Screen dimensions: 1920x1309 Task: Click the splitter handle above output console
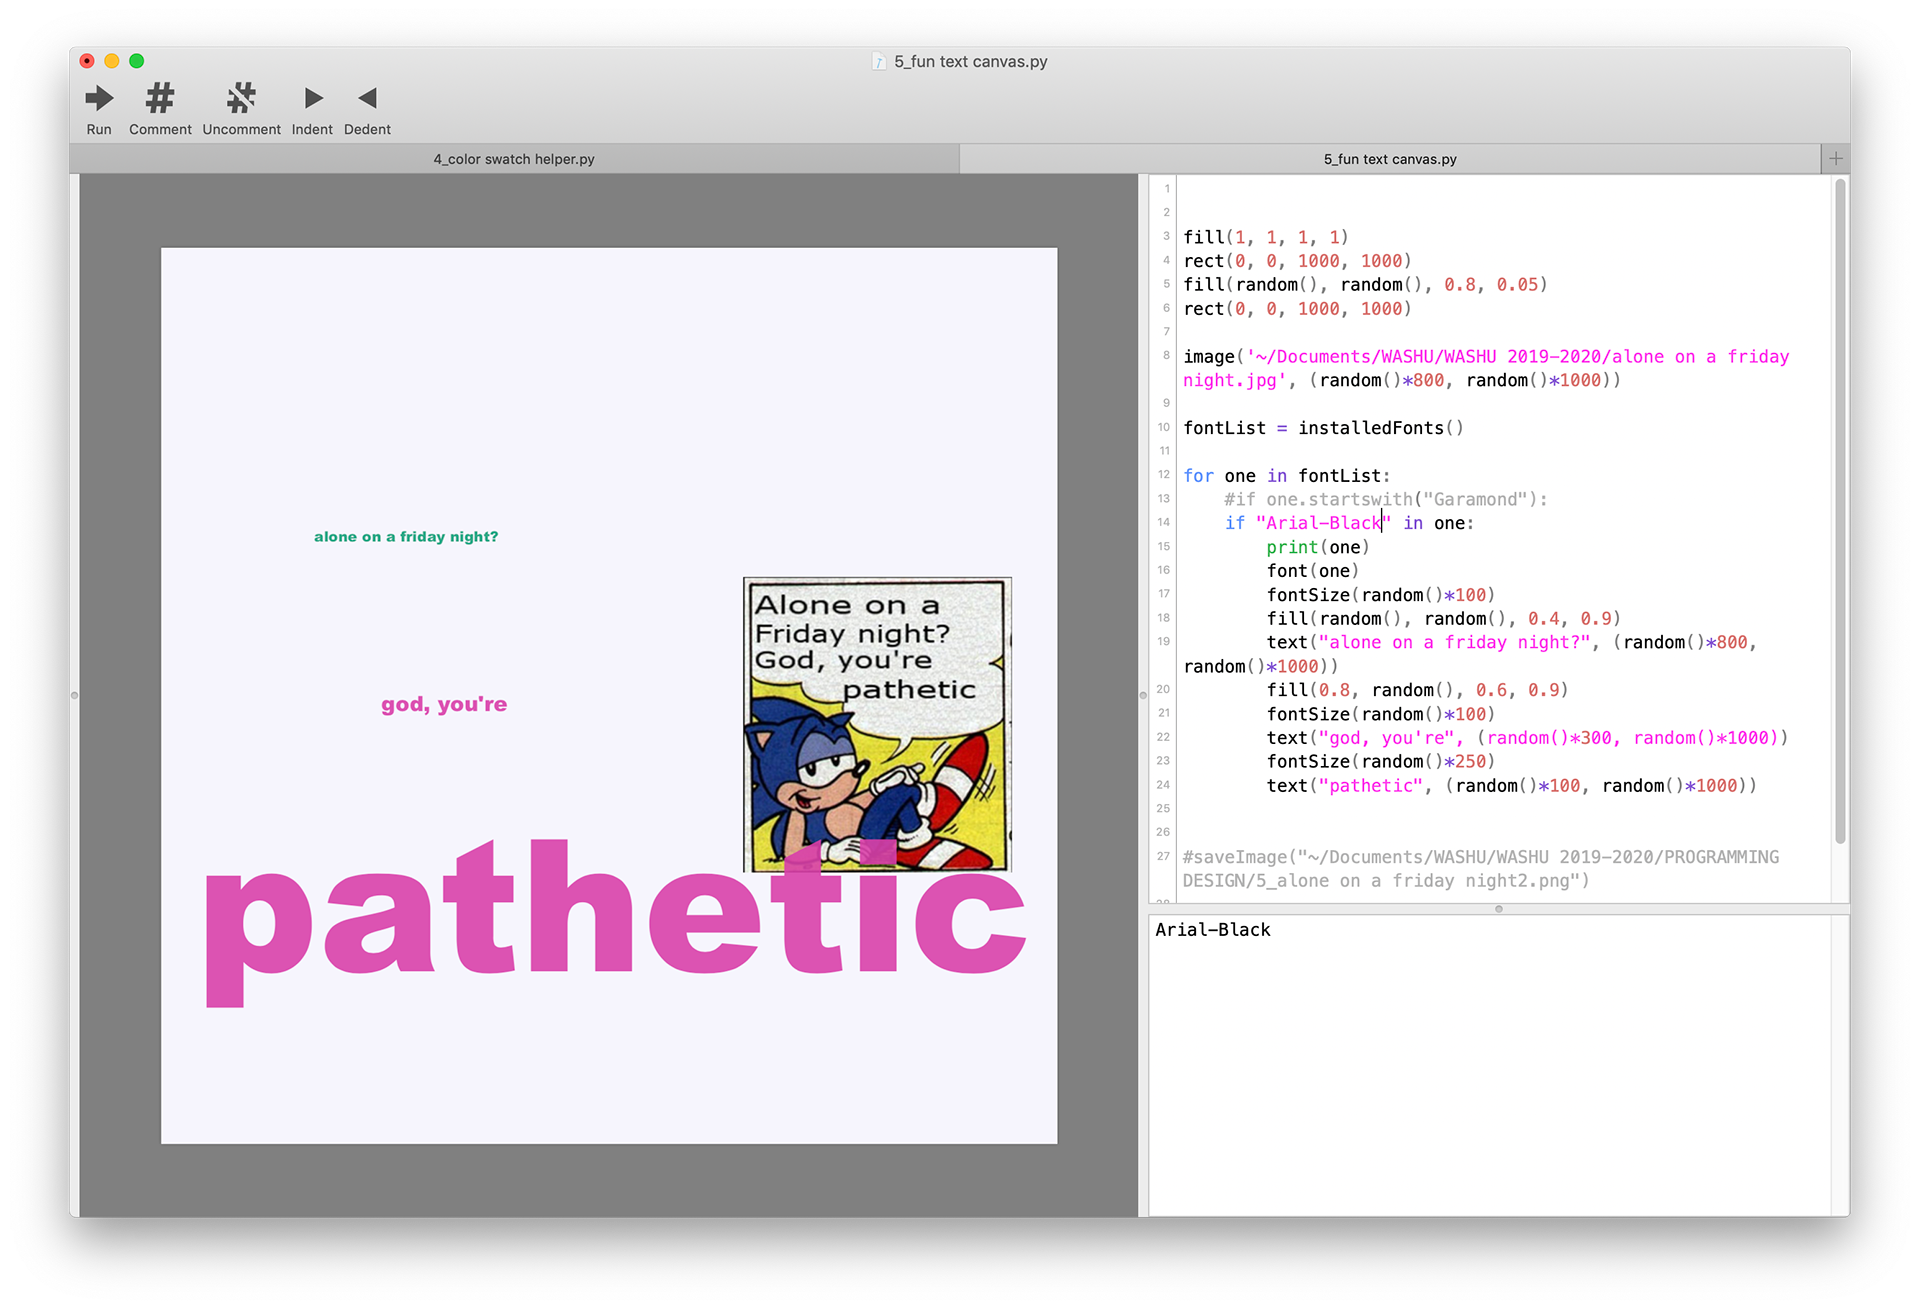click(x=1498, y=909)
